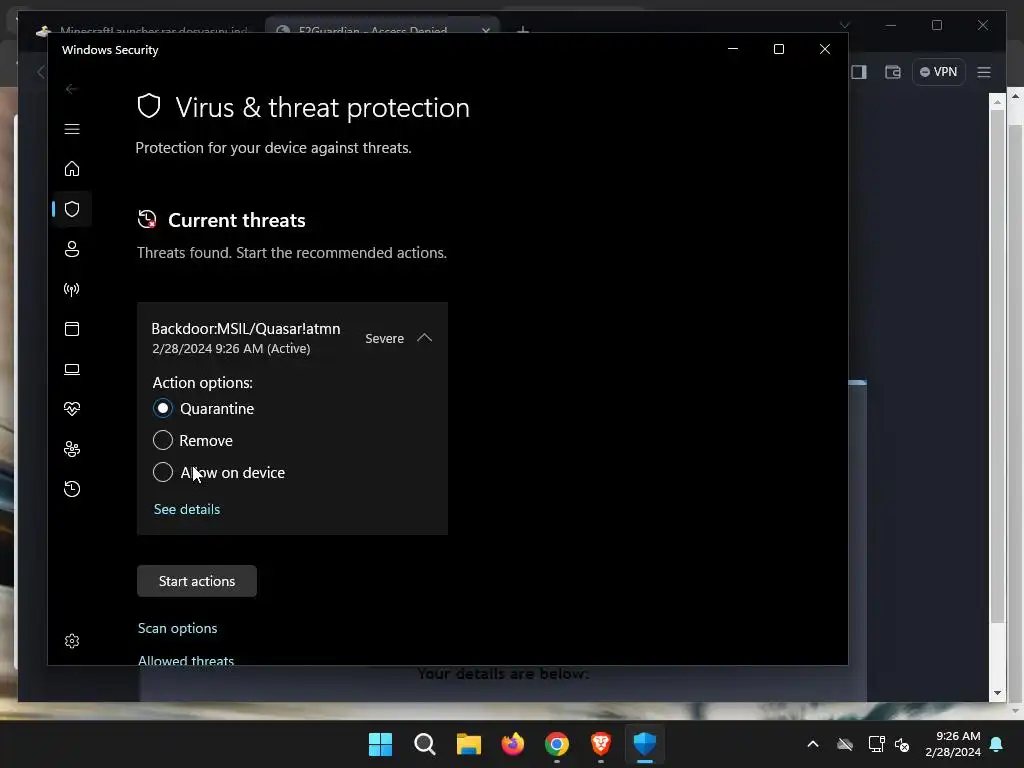Open See details link for threat
This screenshot has width=1024, height=768.
[187, 509]
